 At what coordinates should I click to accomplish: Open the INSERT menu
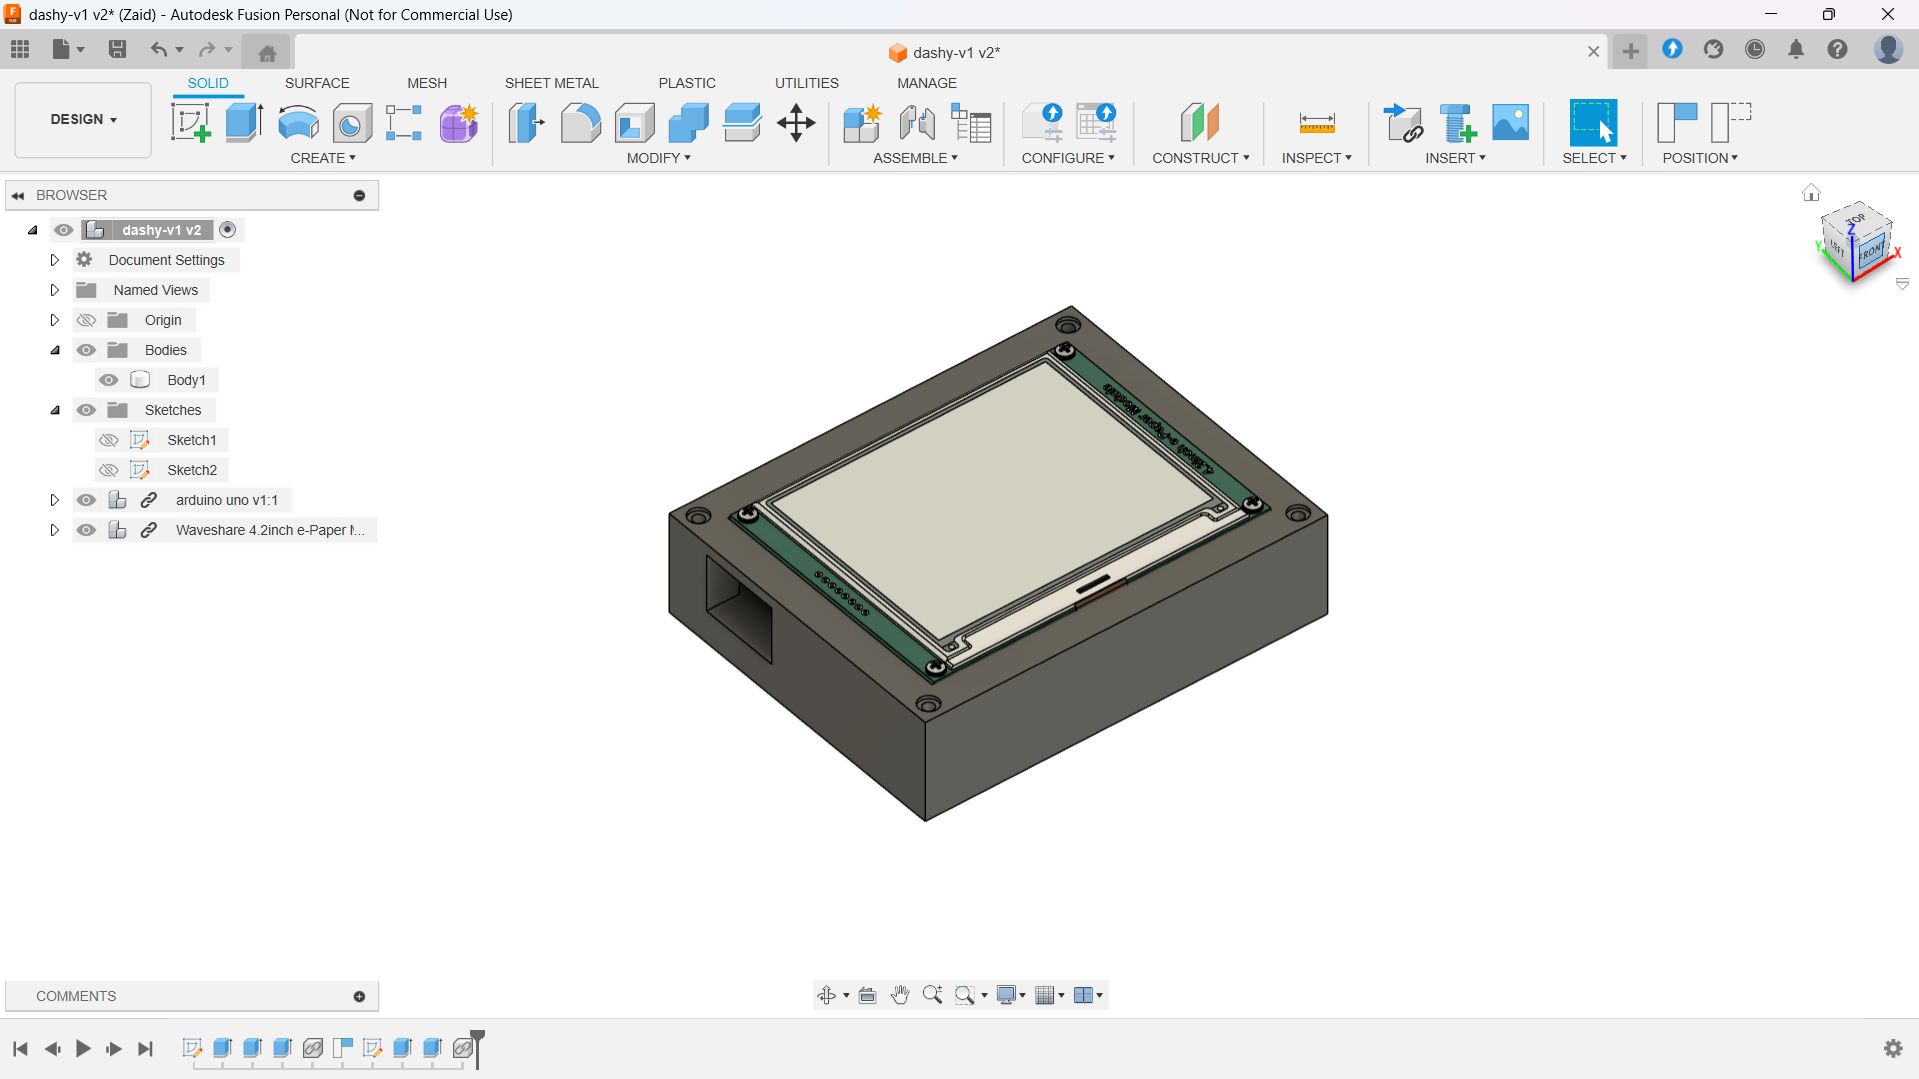[1455, 158]
